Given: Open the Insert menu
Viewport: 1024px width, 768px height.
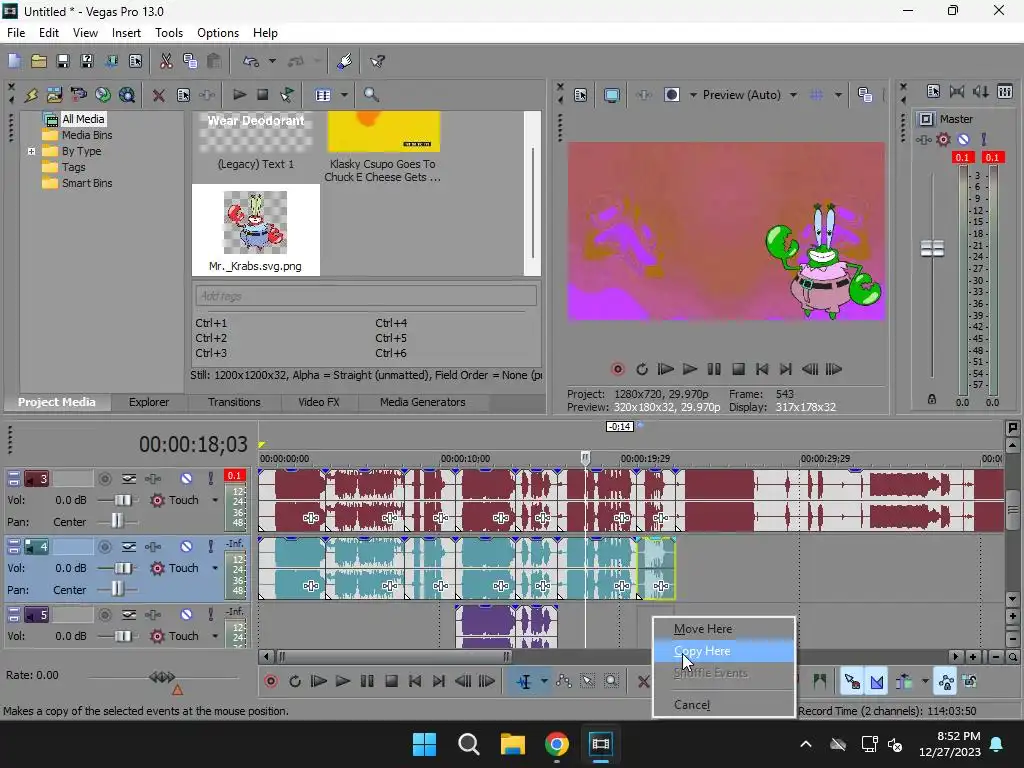Looking at the screenshot, I should (126, 33).
